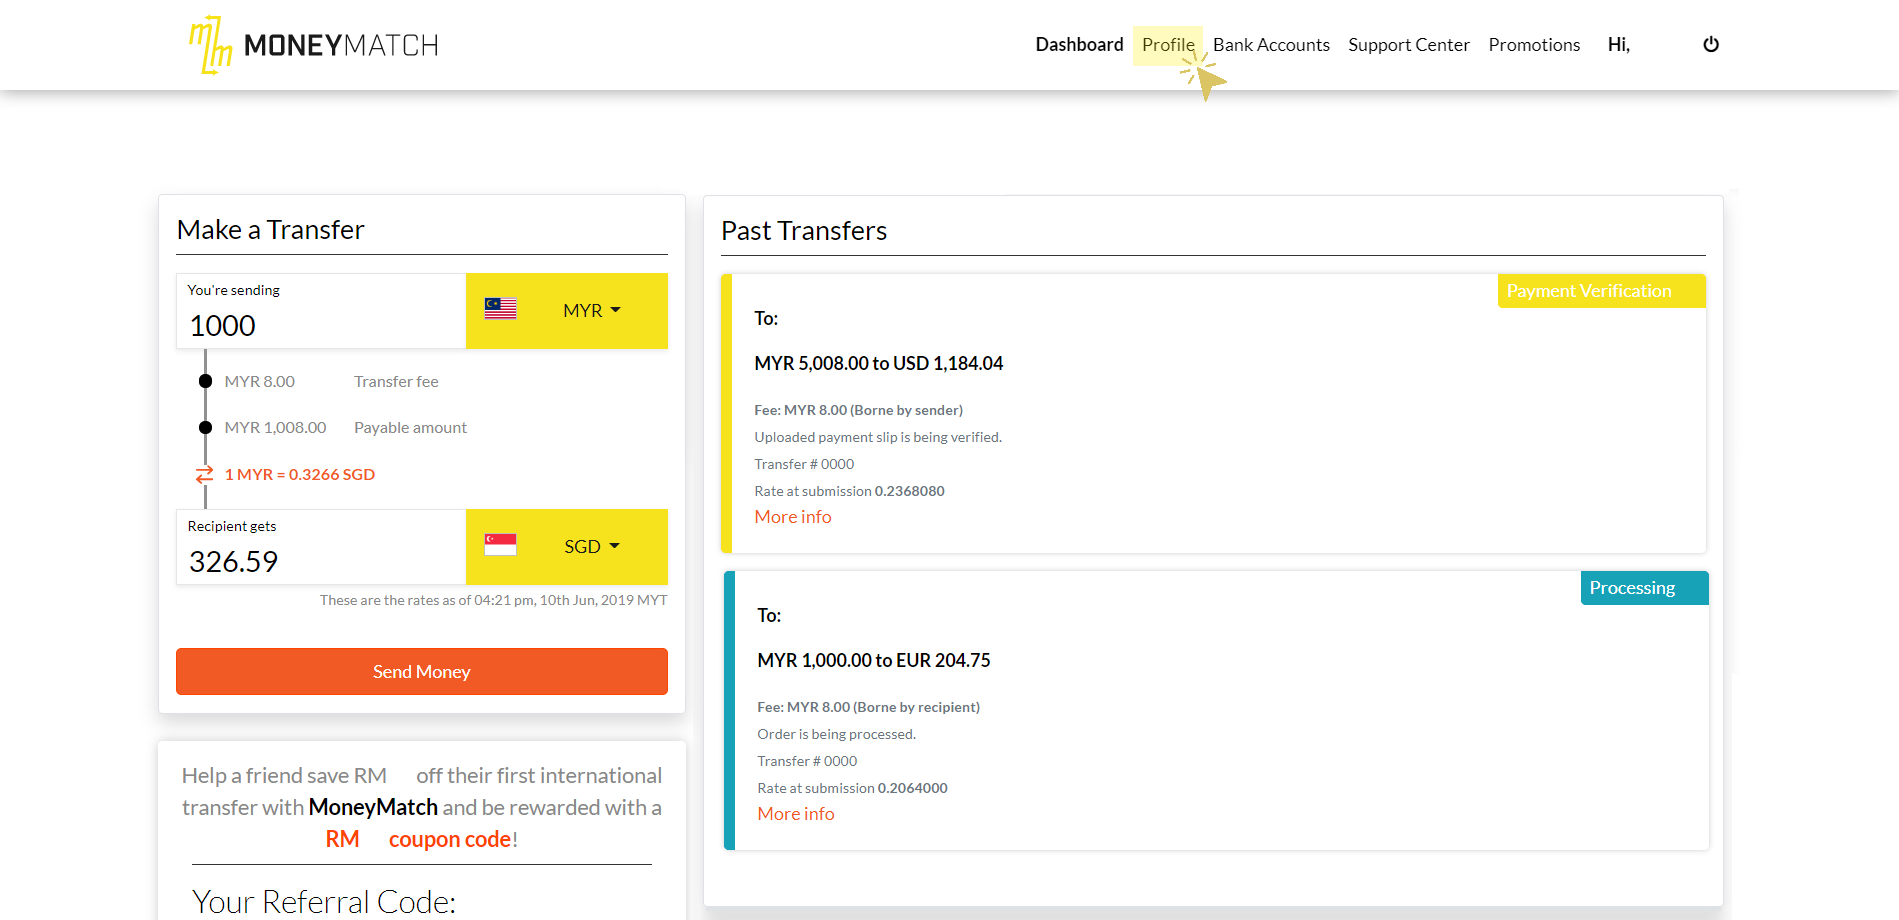Image resolution: width=1899 pixels, height=920 pixels.
Task: Click the Hi, user greeting
Action: tap(1618, 45)
